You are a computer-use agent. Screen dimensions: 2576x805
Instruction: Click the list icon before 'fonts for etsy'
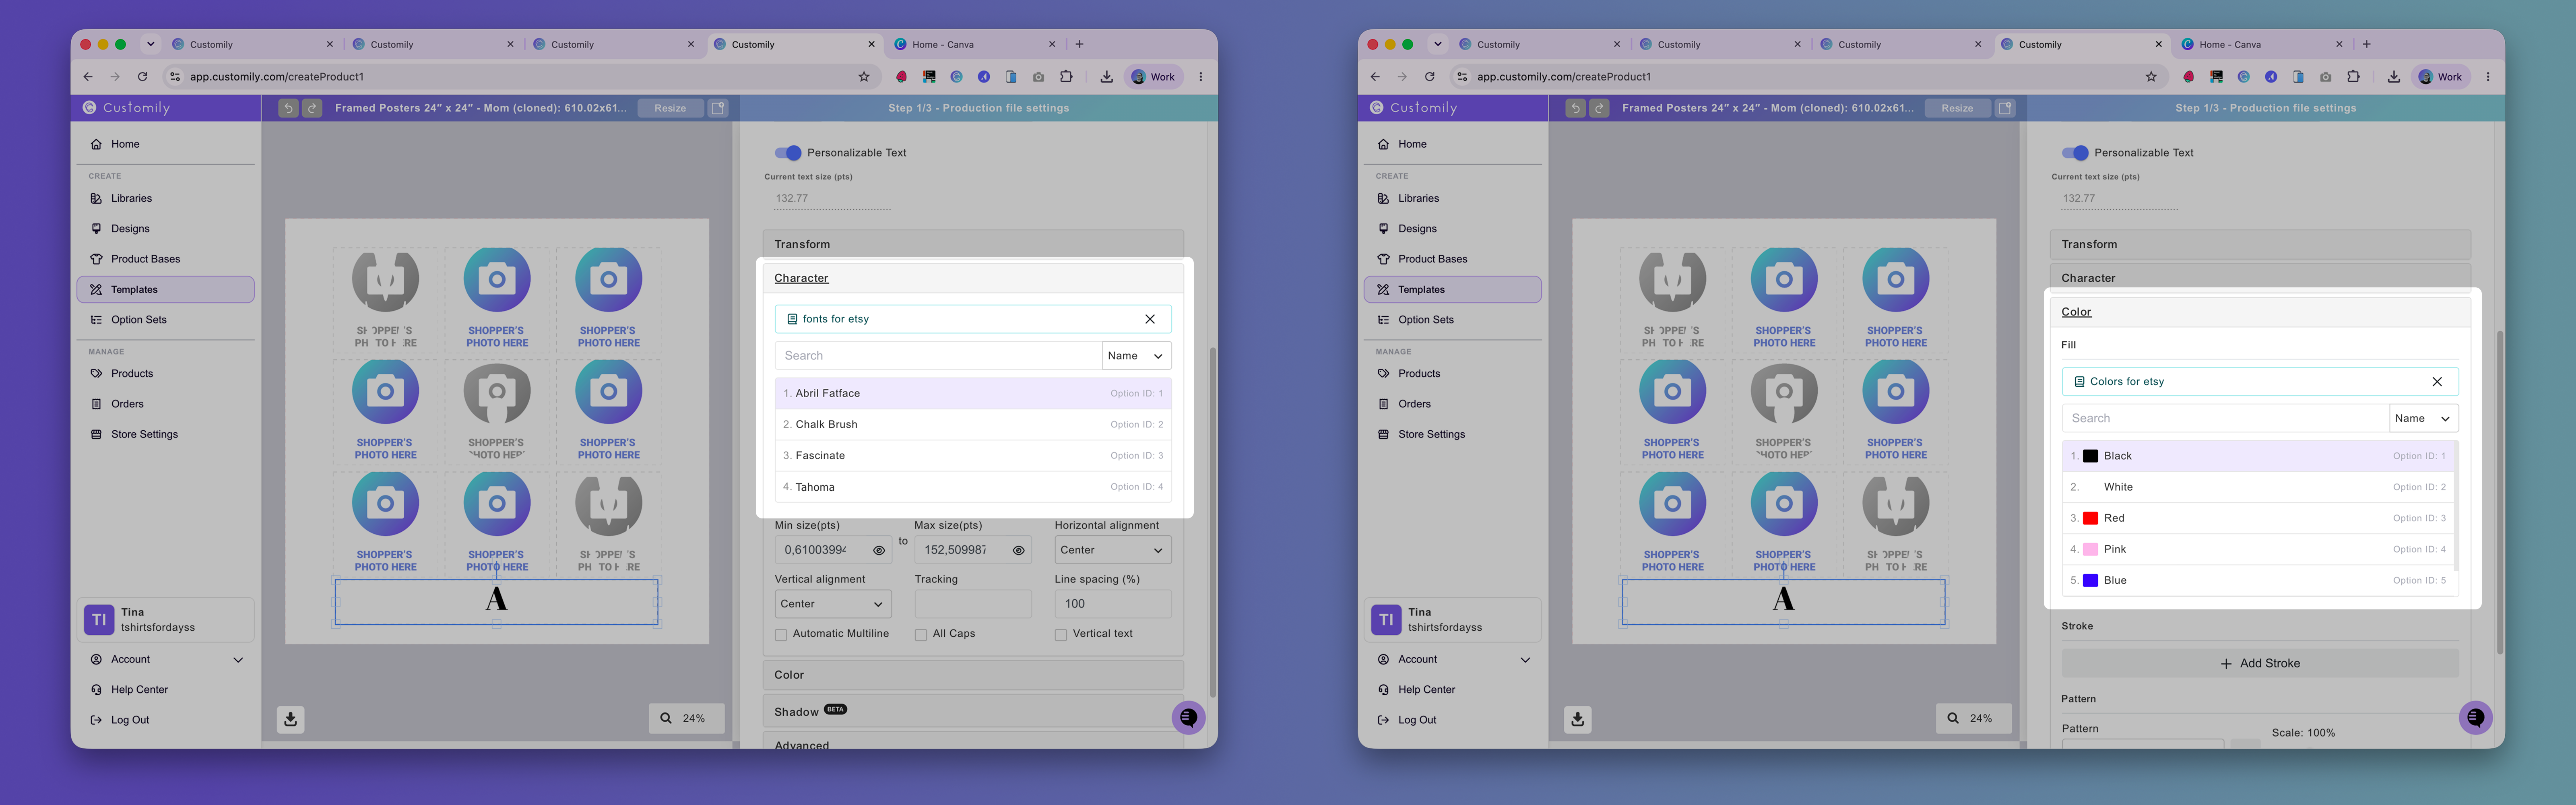click(x=792, y=319)
